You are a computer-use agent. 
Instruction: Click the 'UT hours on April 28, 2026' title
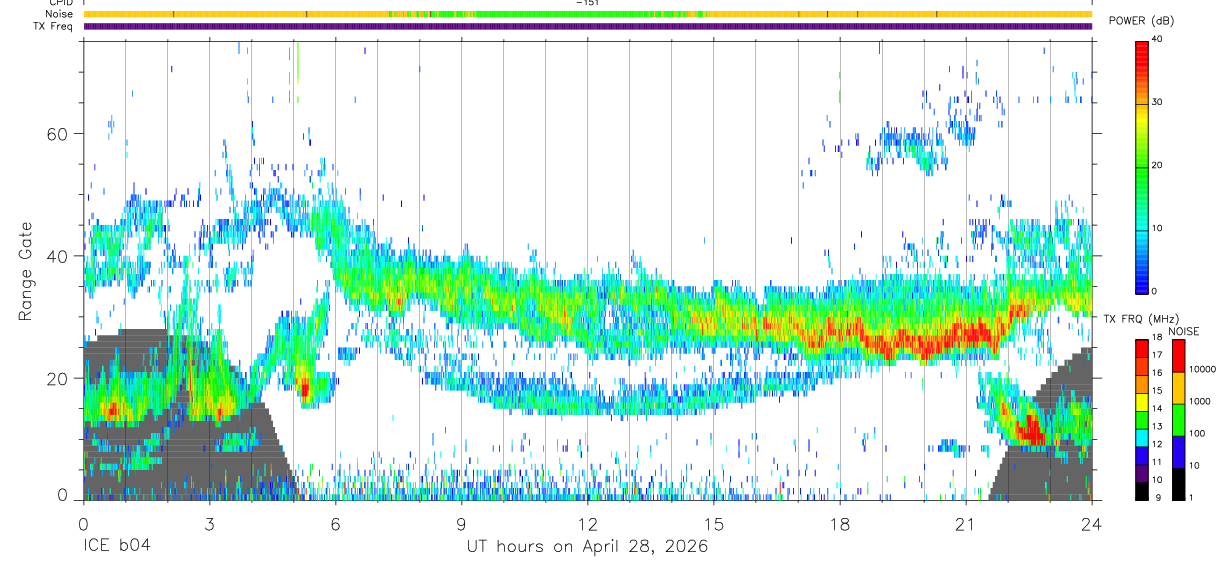click(587, 547)
